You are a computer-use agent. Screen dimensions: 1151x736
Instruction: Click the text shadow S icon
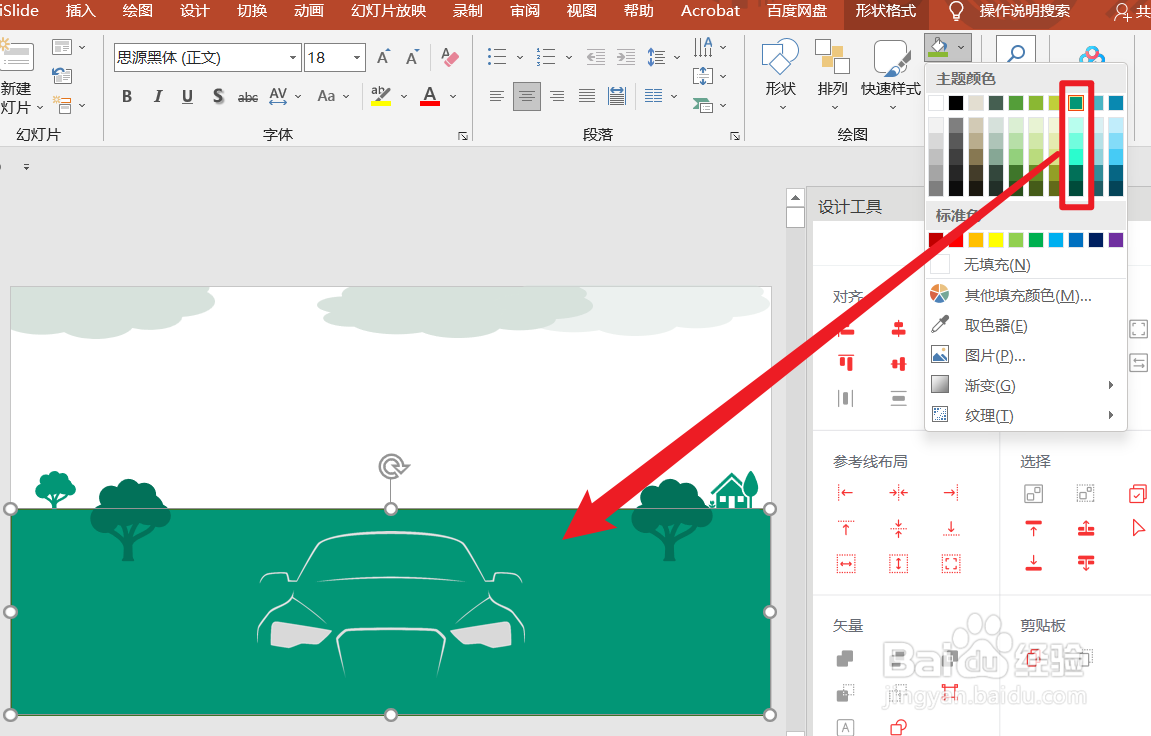point(218,96)
